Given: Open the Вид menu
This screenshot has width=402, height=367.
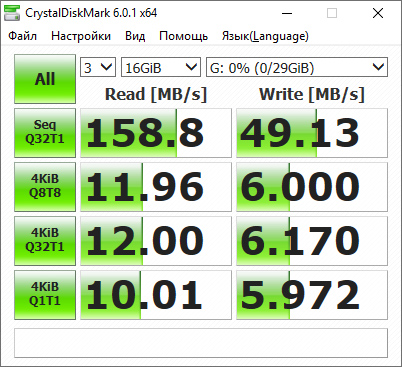Looking at the screenshot, I should tap(135, 36).
